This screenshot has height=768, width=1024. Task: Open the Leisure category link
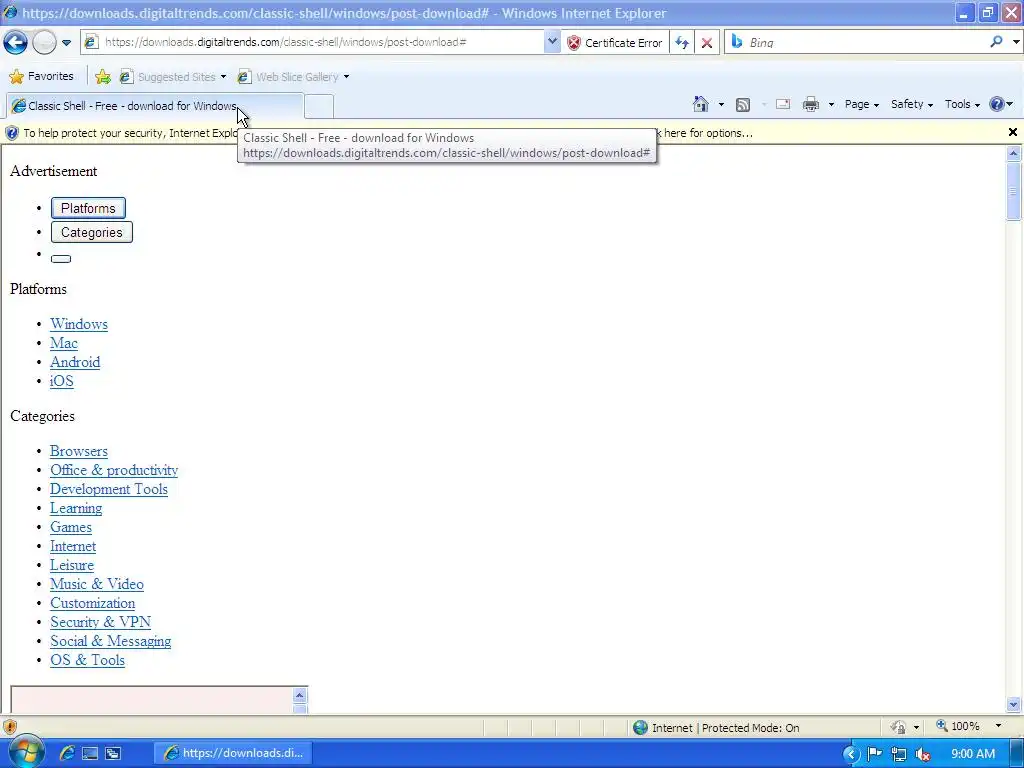click(x=72, y=565)
